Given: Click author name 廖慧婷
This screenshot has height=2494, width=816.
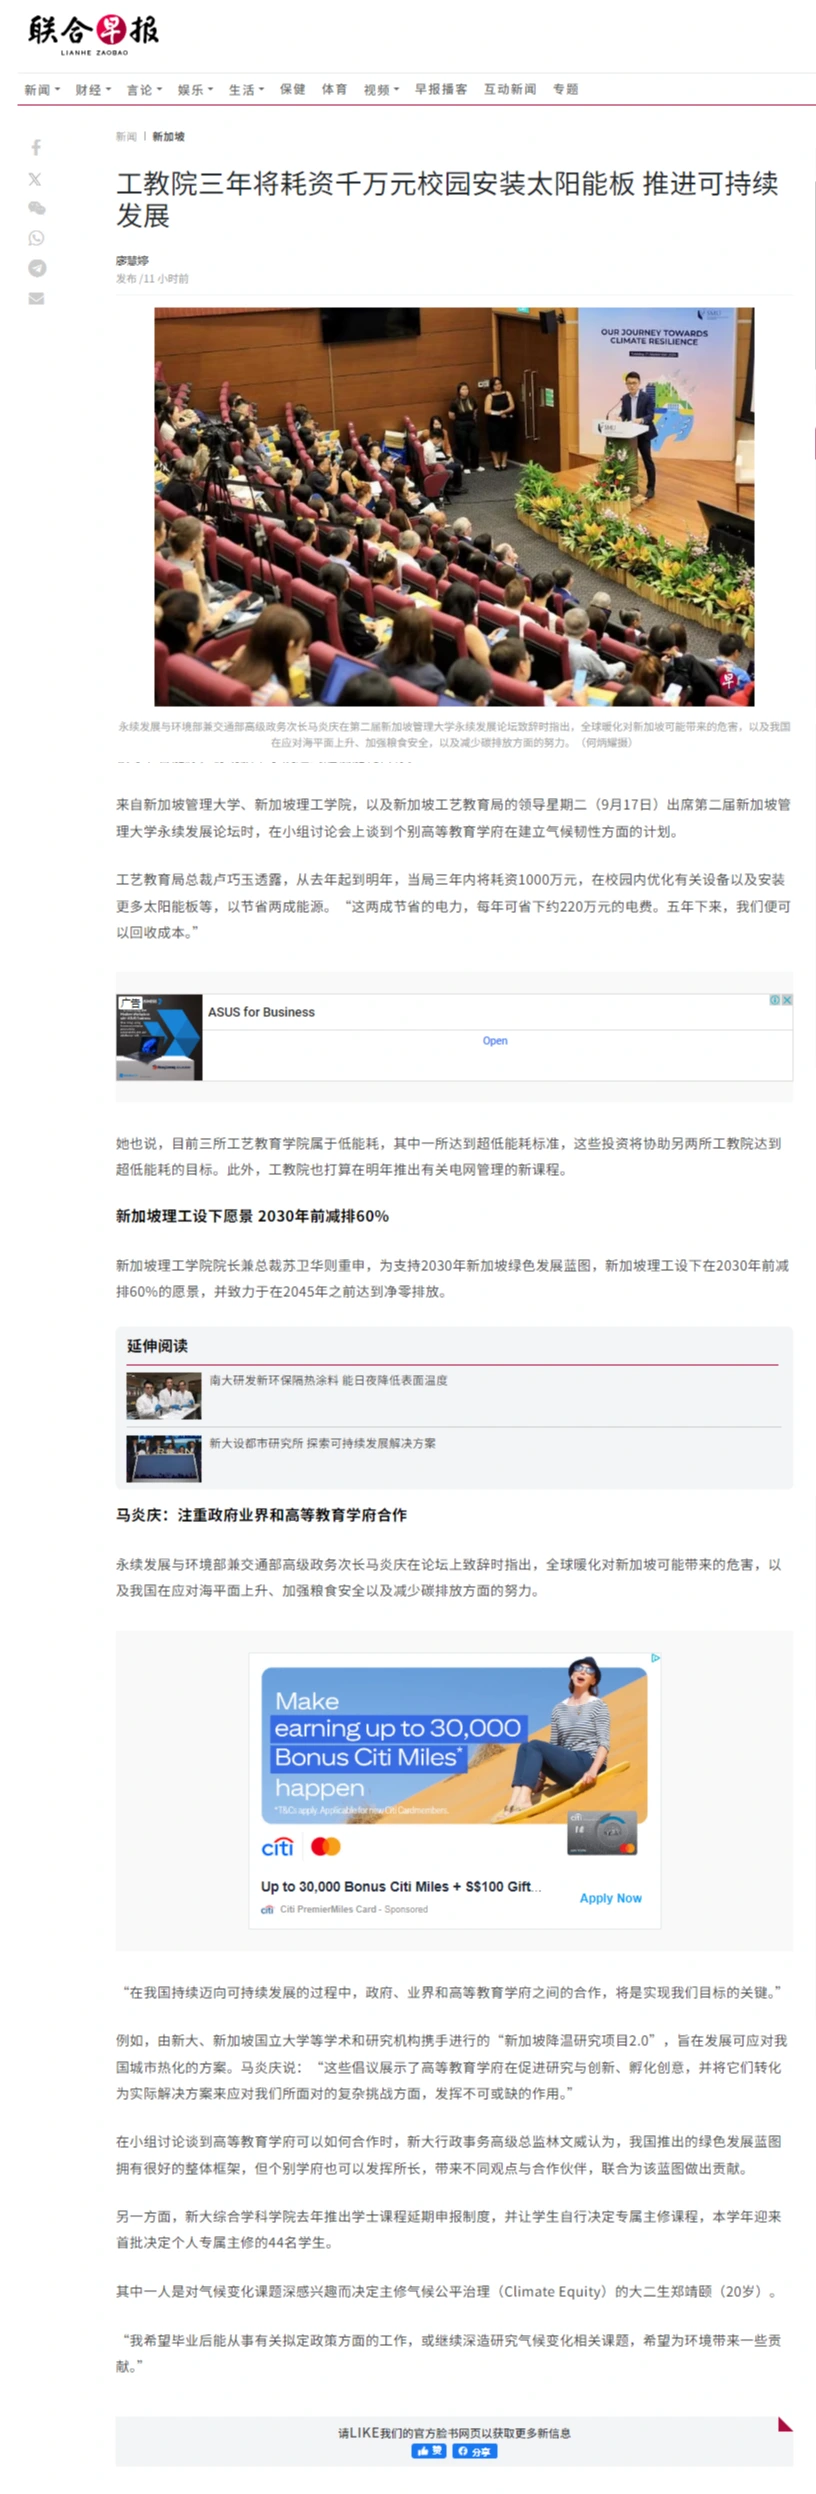Looking at the screenshot, I should click(x=132, y=261).
